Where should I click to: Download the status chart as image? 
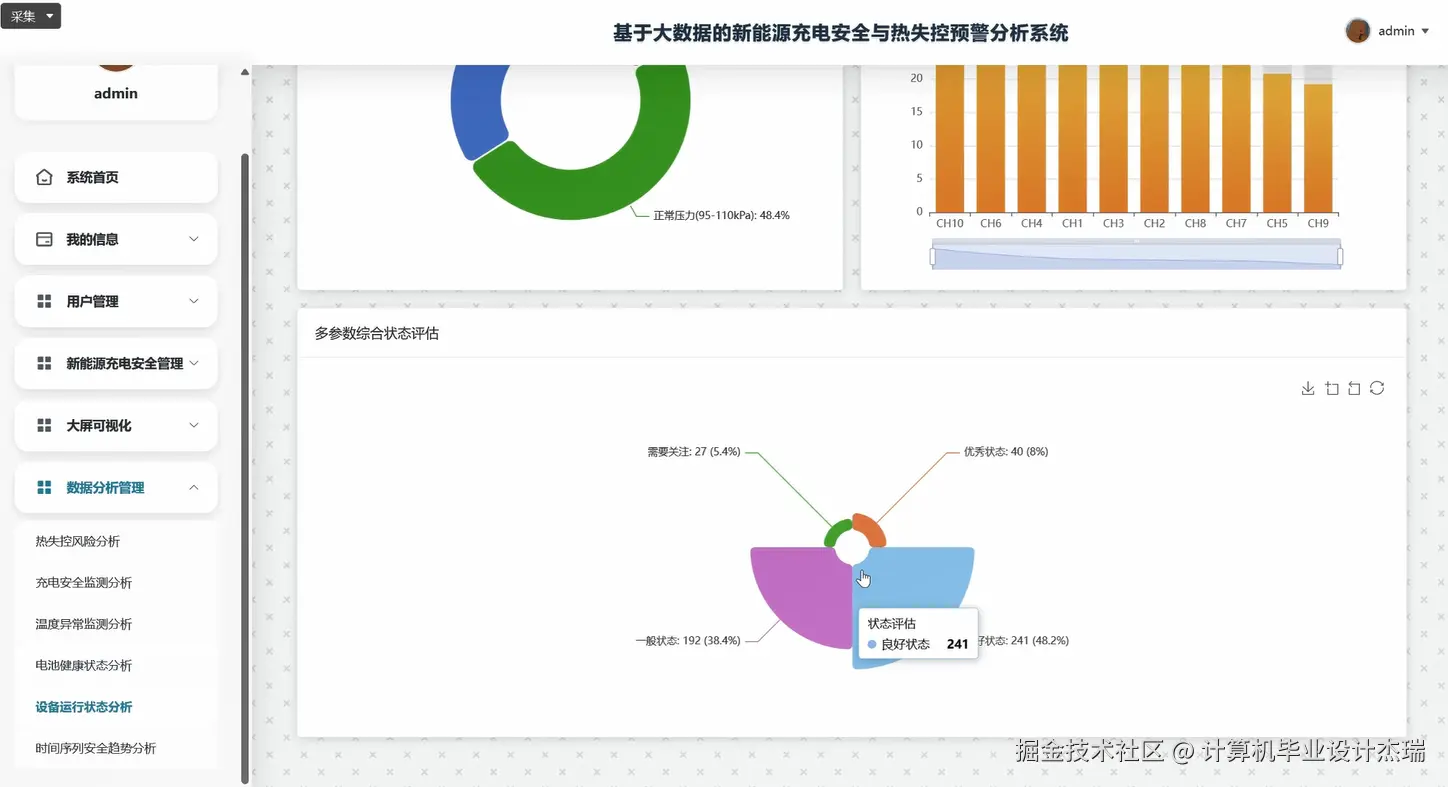pyautogui.click(x=1307, y=388)
